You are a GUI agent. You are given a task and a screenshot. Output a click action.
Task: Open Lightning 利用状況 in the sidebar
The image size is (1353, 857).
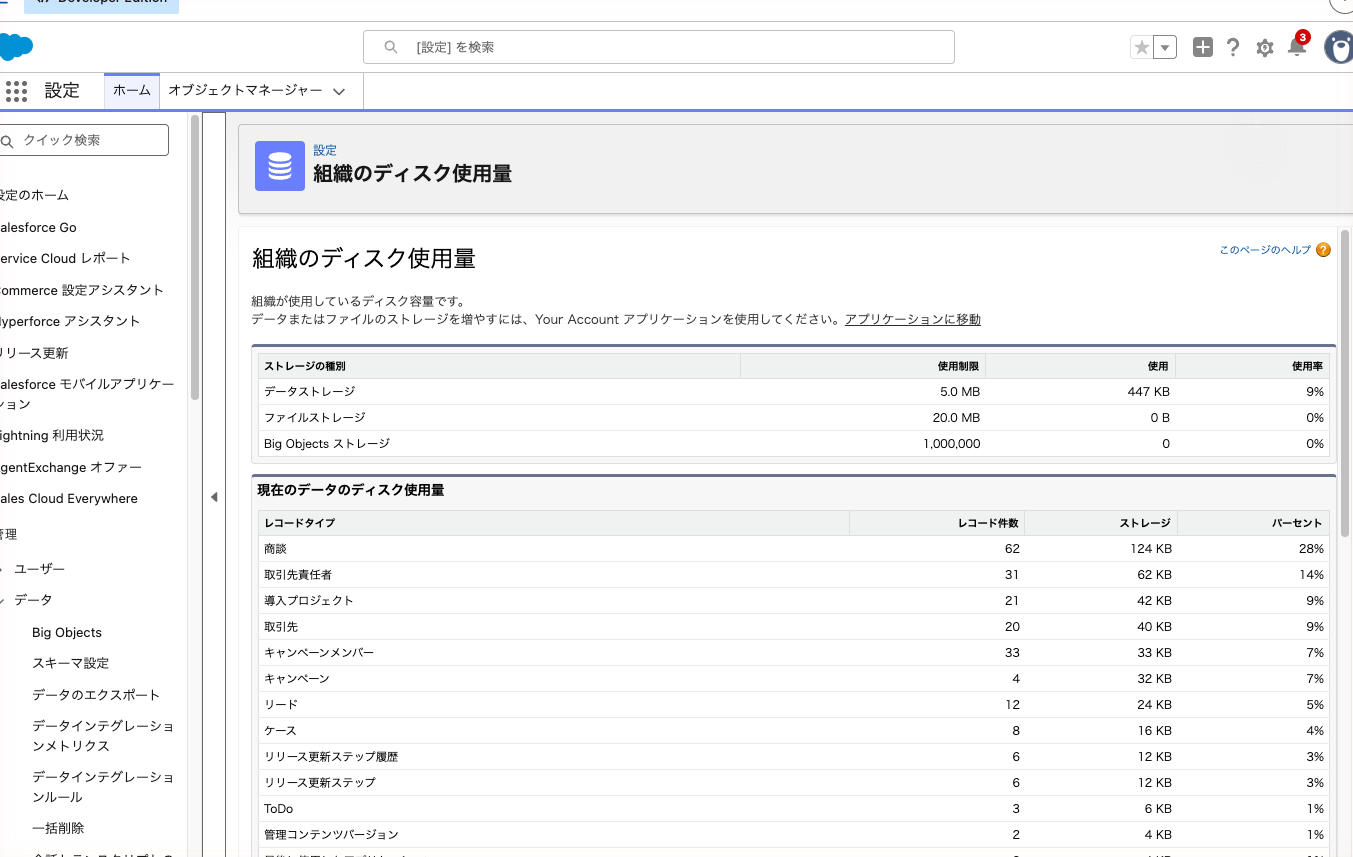point(52,436)
